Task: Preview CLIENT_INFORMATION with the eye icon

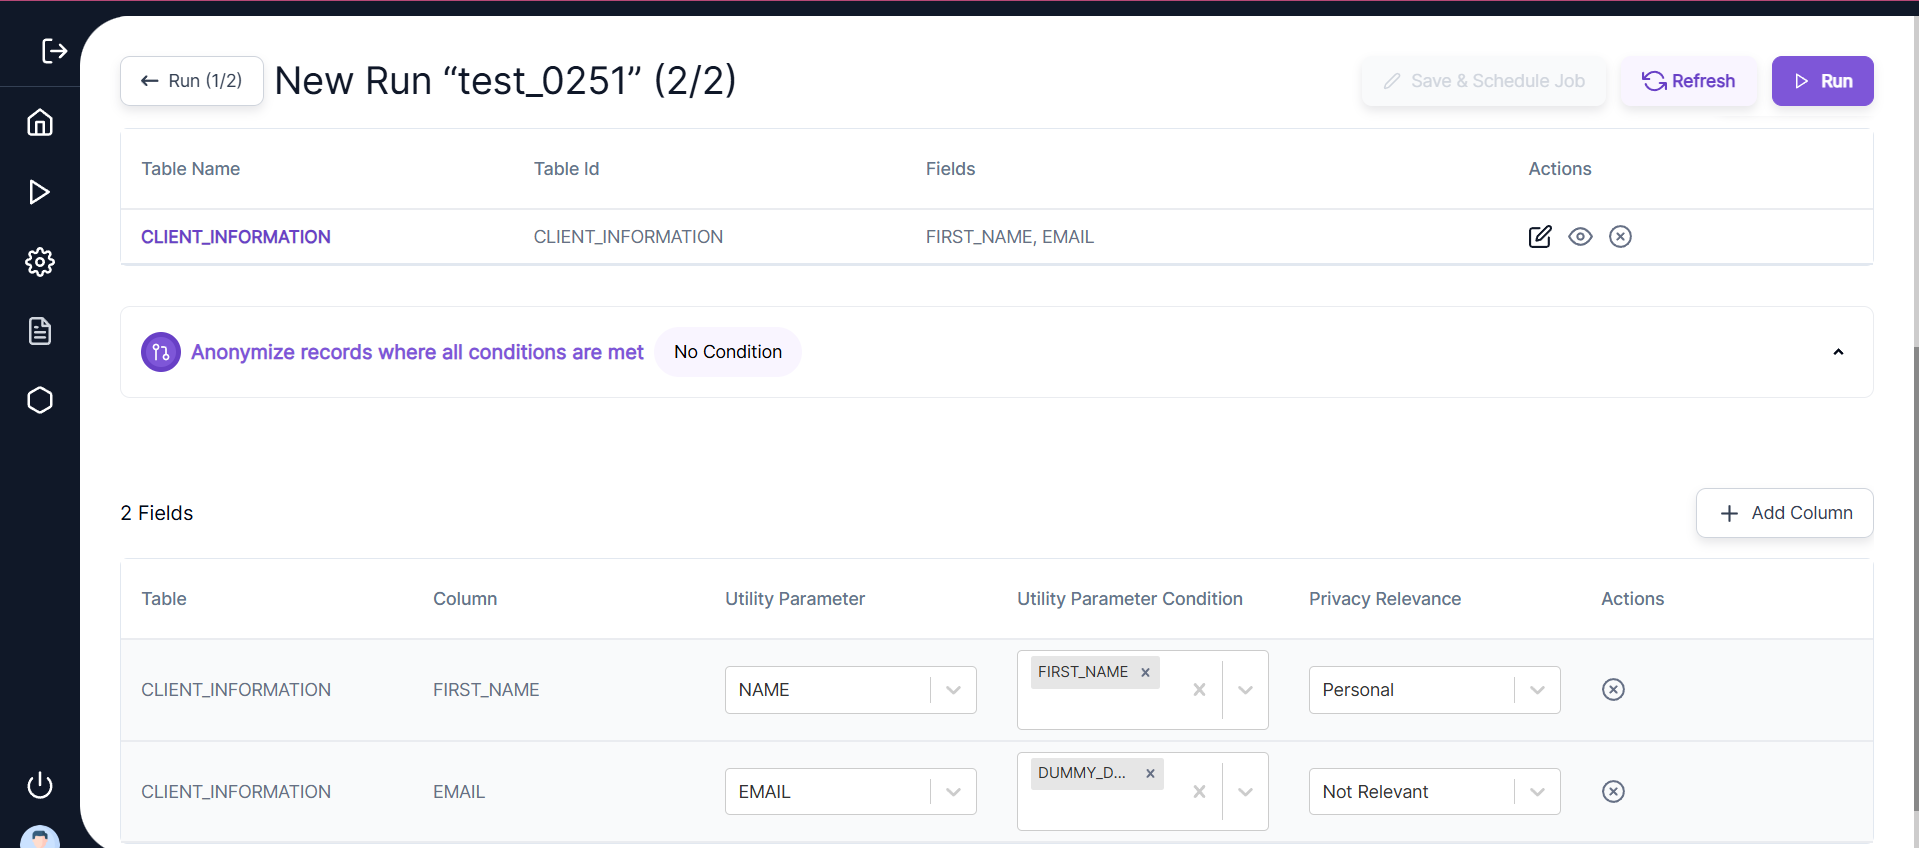Action: (1580, 237)
